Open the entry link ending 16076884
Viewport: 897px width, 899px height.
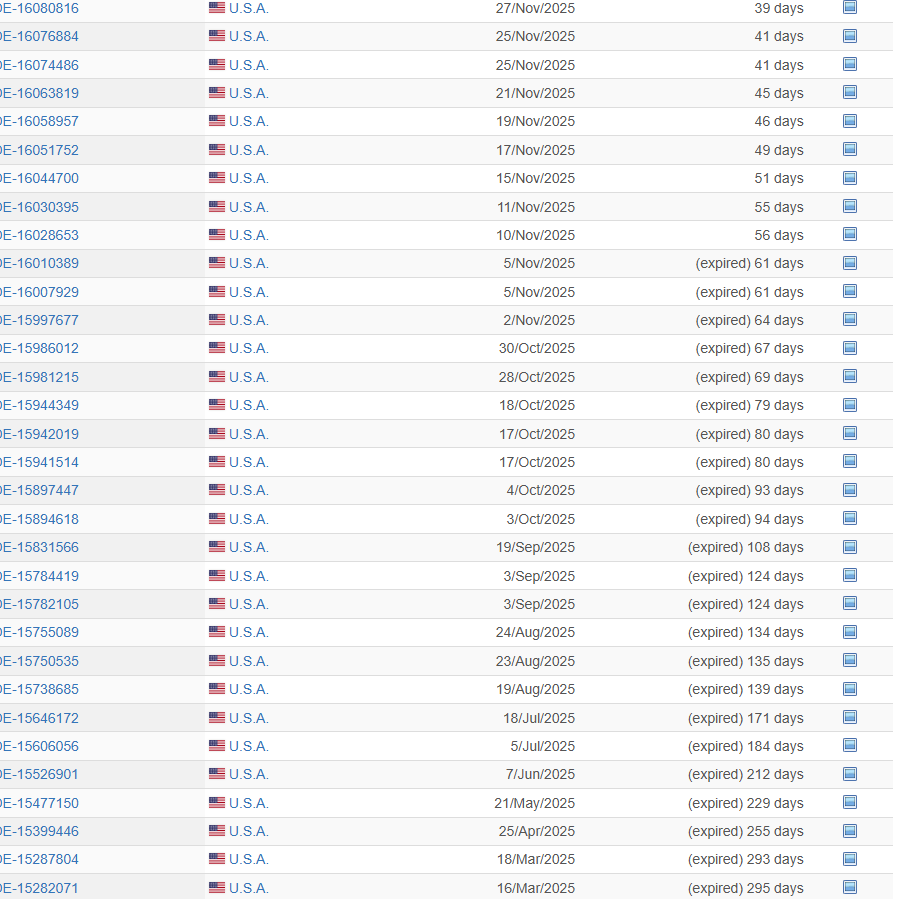pyautogui.click(x=39, y=36)
